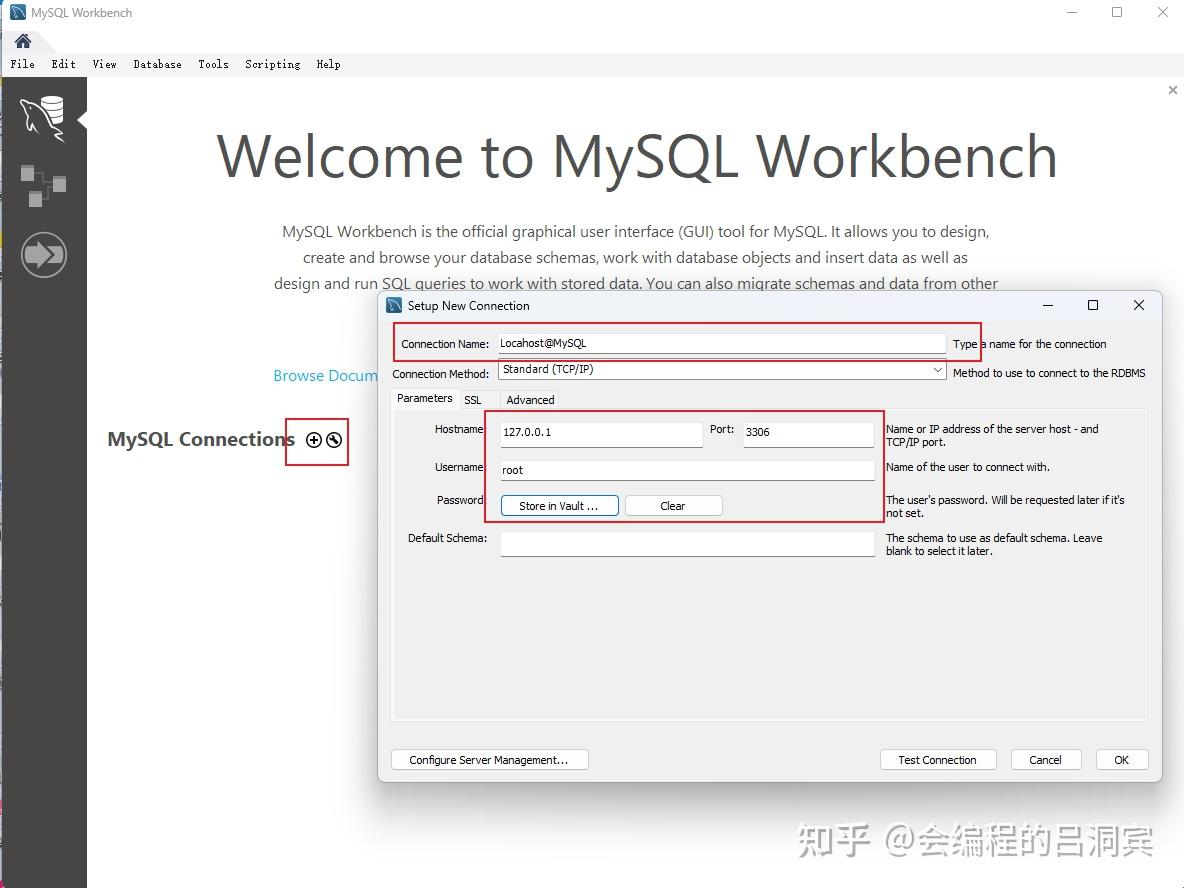Click the Default Schema input field

pyautogui.click(x=688, y=544)
